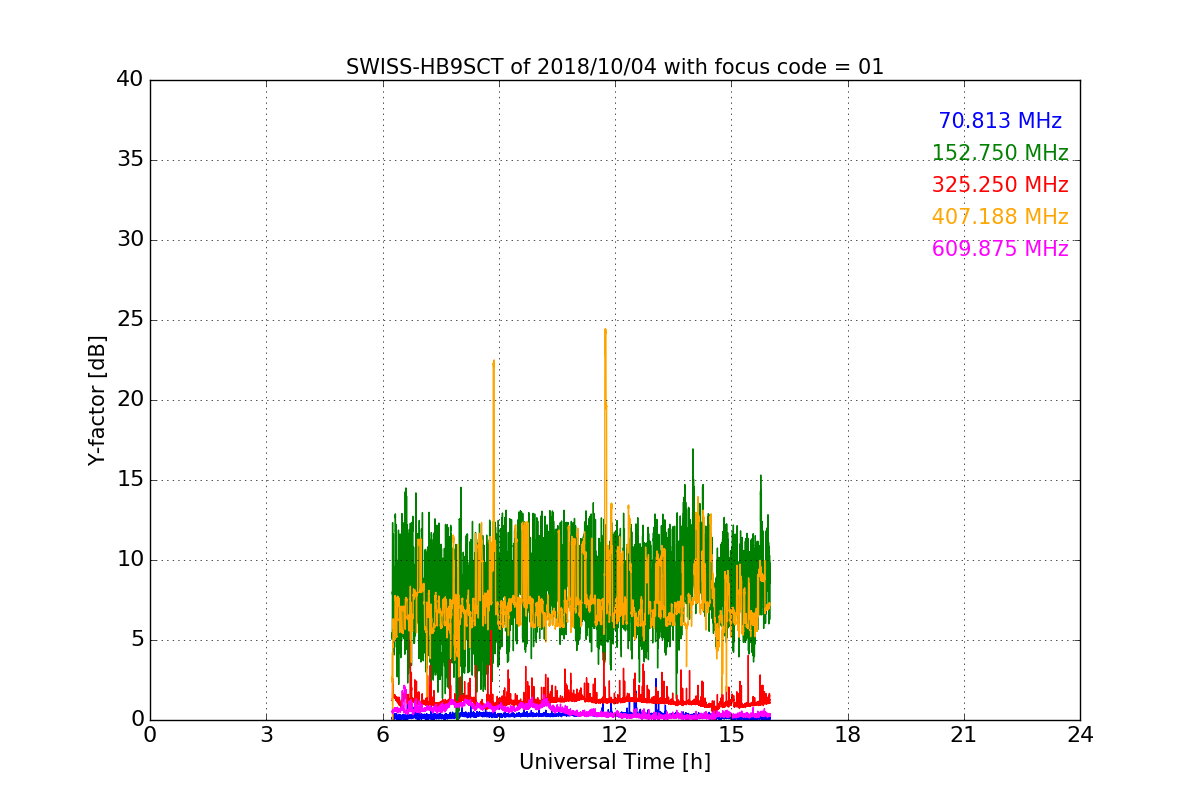Image resolution: width=1200 pixels, height=800 pixels.
Task: Click the y-axis tick label 20
Action: click(130, 400)
